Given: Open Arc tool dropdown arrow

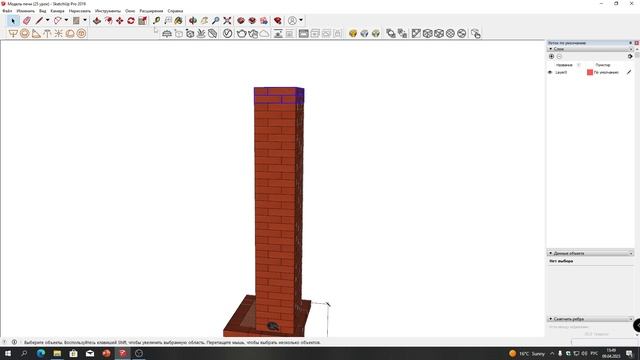Looking at the screenshot, I should click(66, 20).
